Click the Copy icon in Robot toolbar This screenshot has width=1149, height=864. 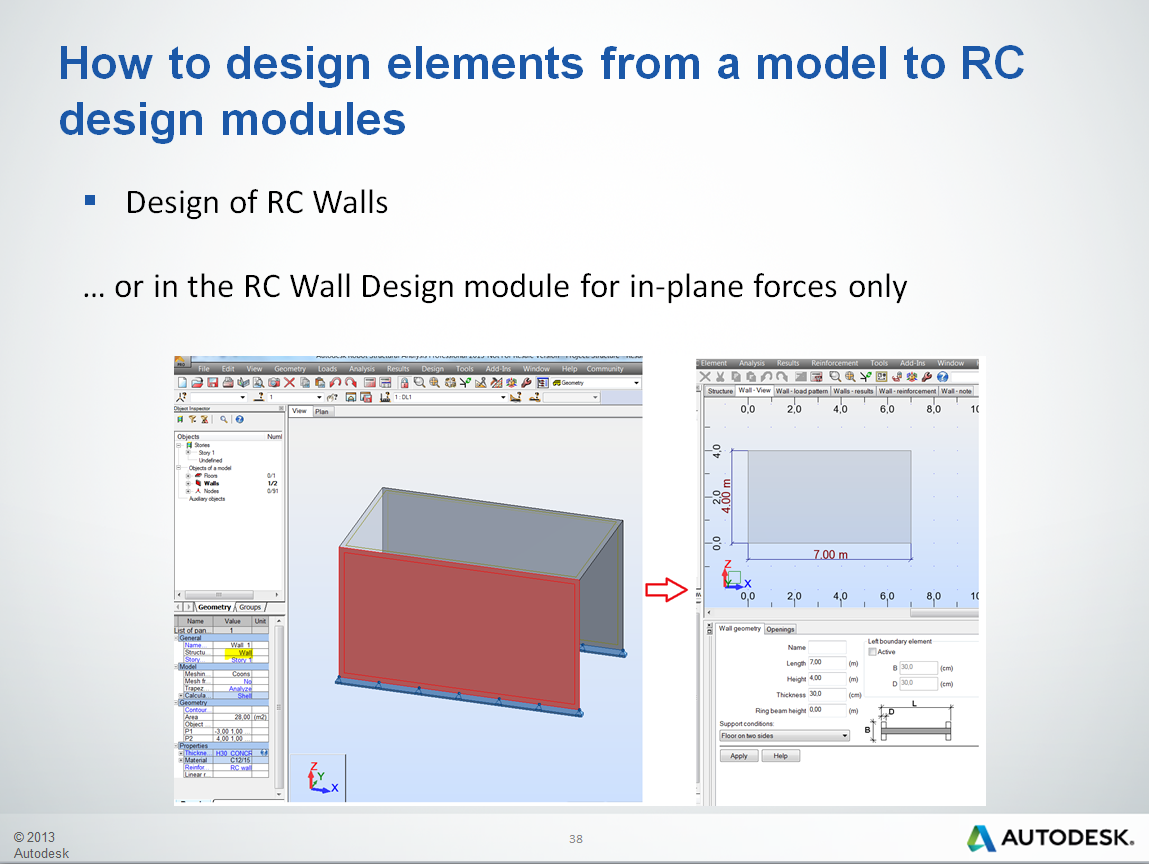click(x=305, y=383)
